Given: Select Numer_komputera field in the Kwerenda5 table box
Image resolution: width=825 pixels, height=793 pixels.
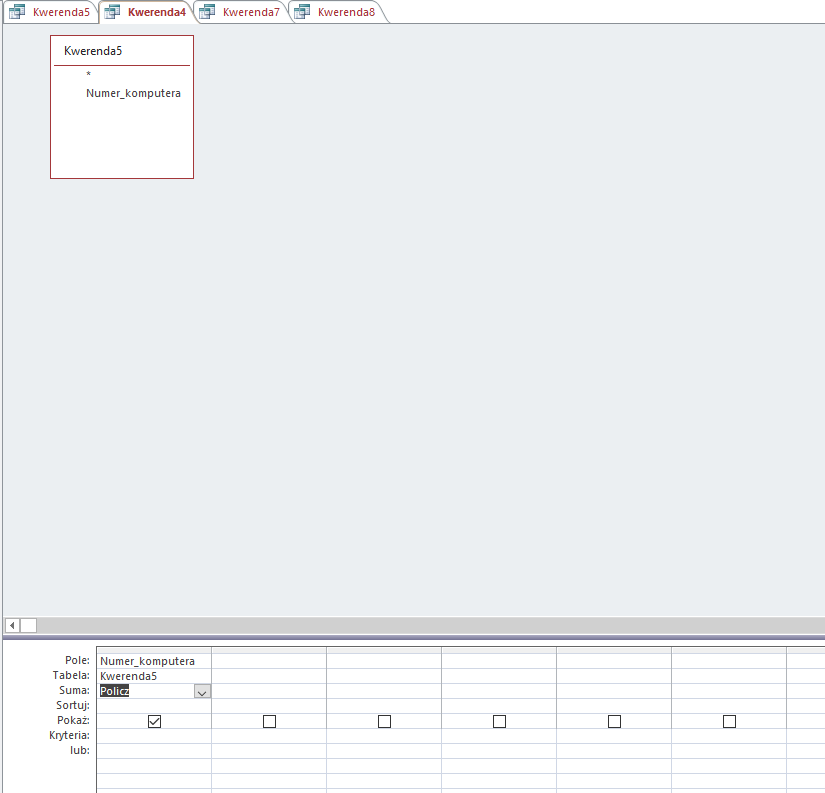Looking at the screenshot, I should (x=133, y=93).
